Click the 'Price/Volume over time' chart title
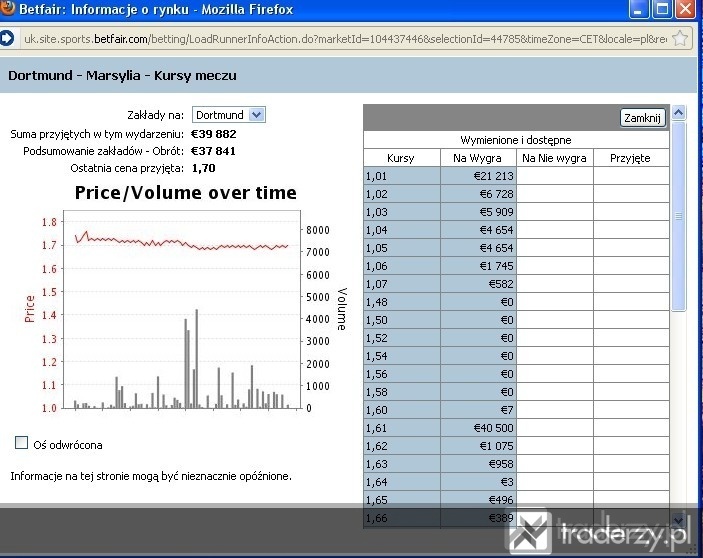The height and width of the screenshot is (558, 703). pos(186,192)
